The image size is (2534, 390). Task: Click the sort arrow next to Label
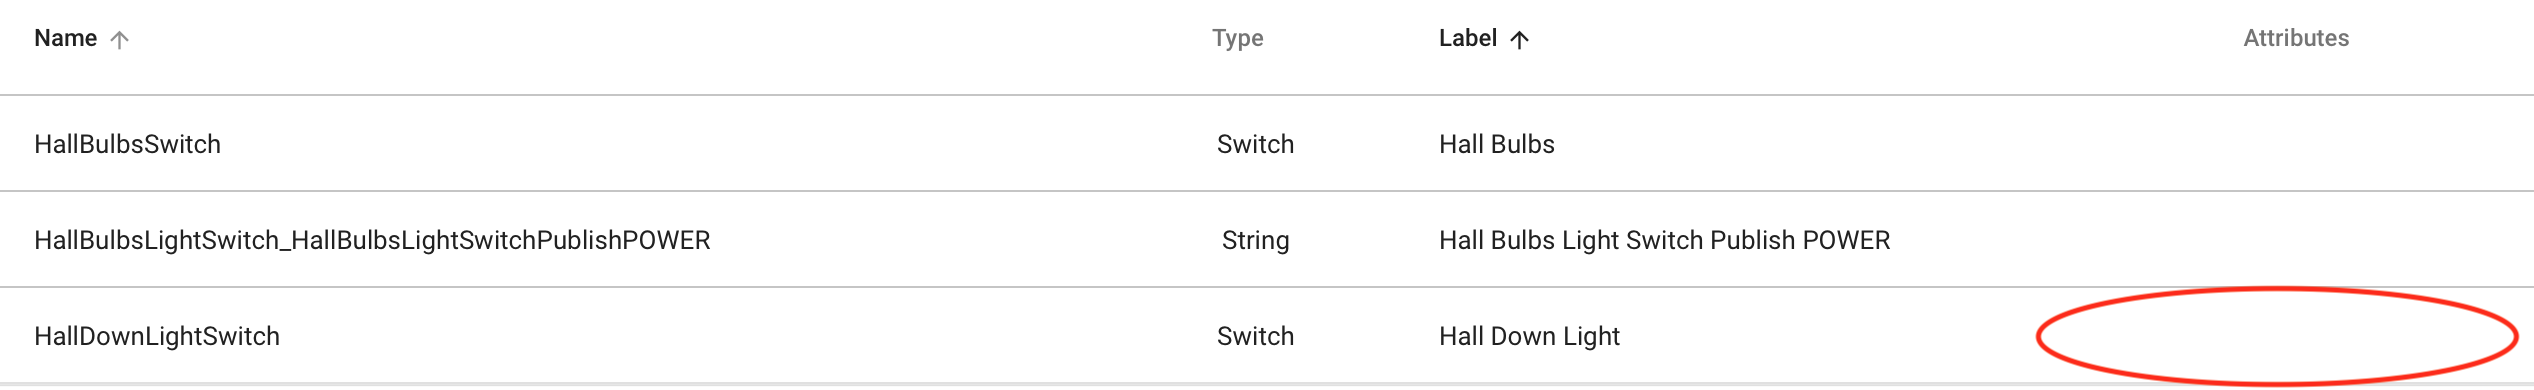tap(1519, 40)
